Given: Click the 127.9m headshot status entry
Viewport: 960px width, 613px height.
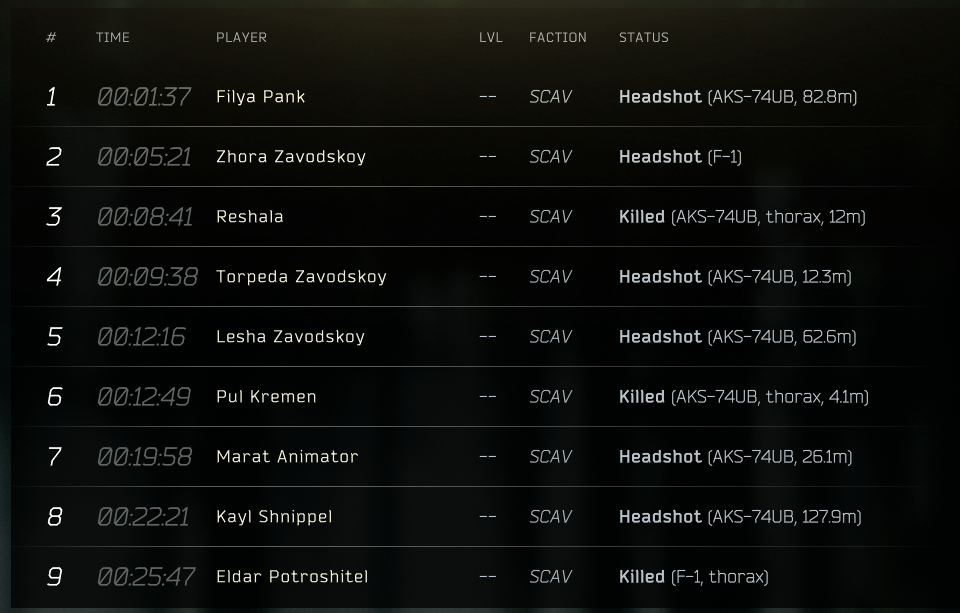Looking at the screenshot, I should click(740, 517).
